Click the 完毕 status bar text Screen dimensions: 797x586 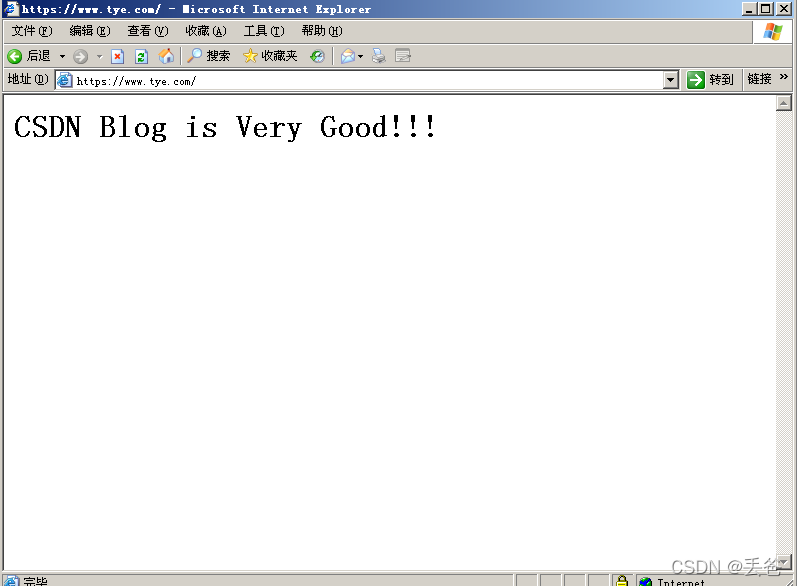click(35, 581)
